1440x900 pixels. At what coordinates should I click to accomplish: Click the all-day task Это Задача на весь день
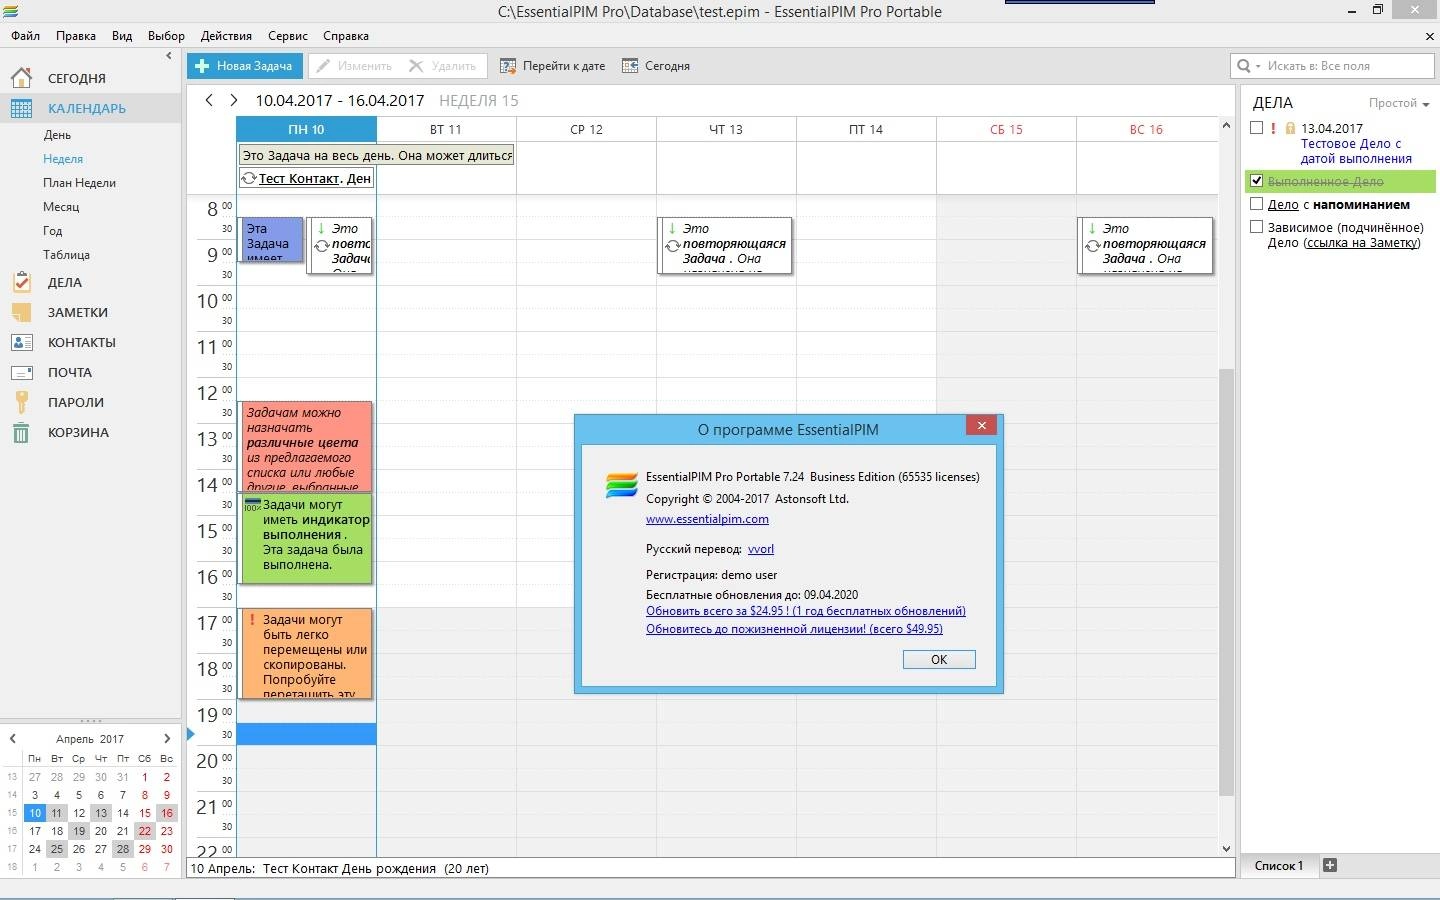376,155
